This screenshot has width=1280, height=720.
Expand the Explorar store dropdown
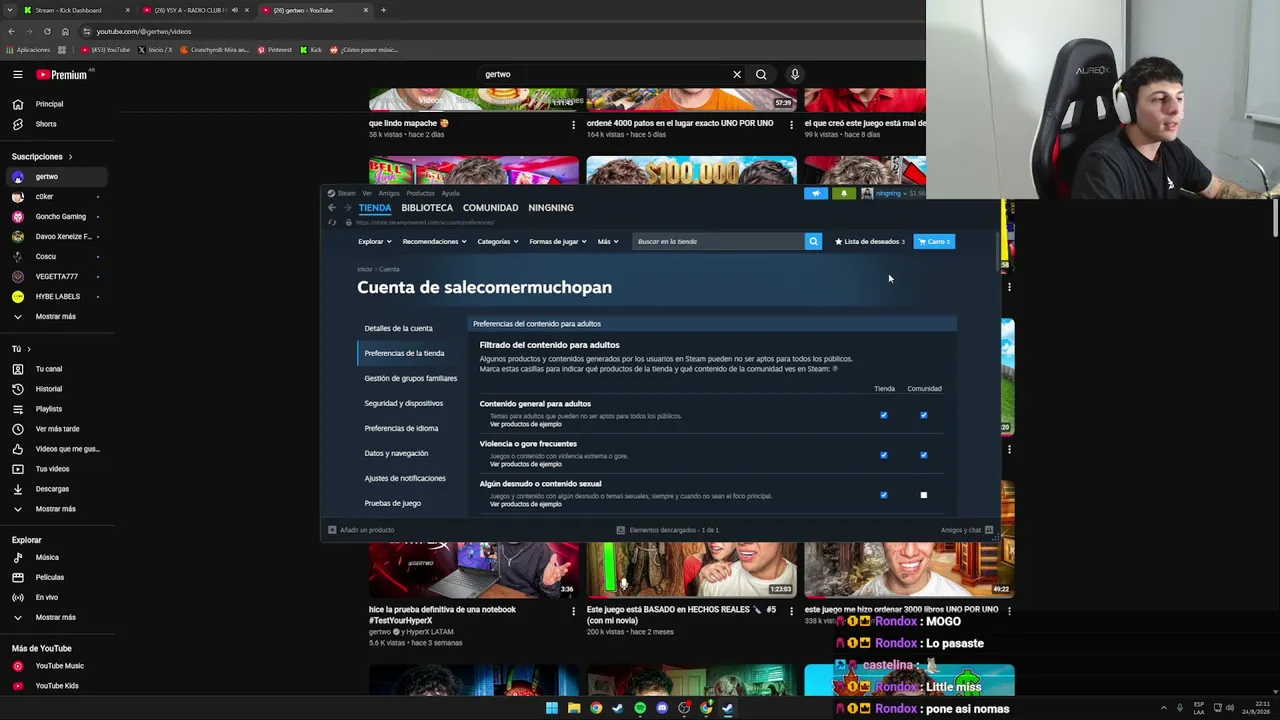pyautogui.click(x=374, y=241)
